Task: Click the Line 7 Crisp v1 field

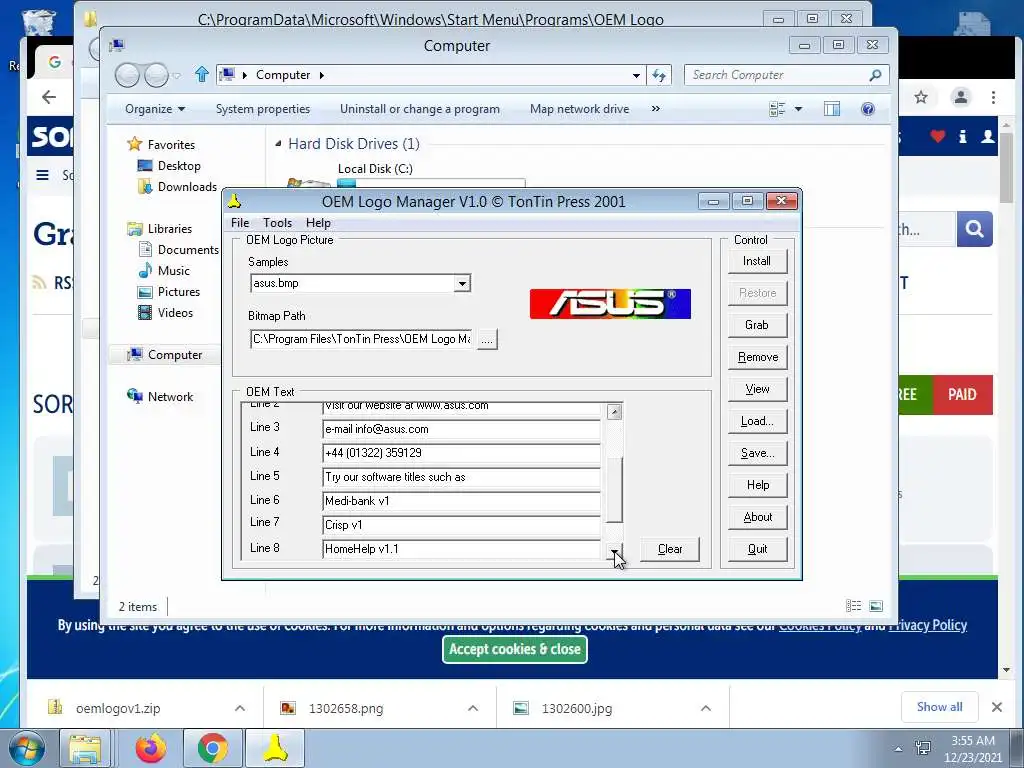Action: (x=461, y=525)
